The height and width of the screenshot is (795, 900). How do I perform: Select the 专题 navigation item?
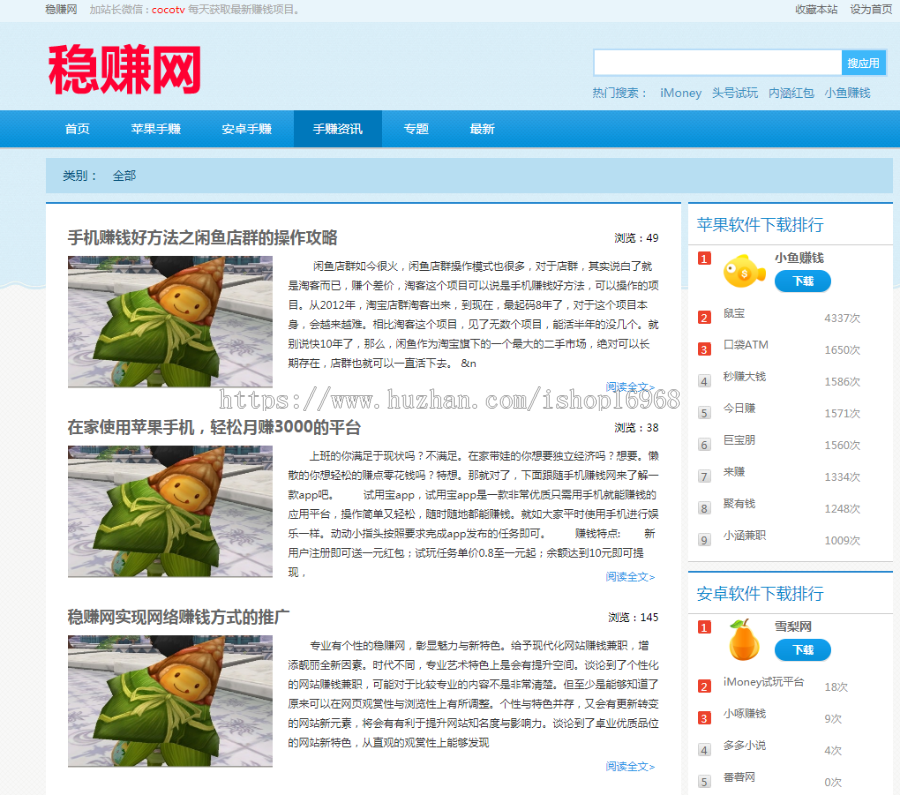click(x=415, y=128)
